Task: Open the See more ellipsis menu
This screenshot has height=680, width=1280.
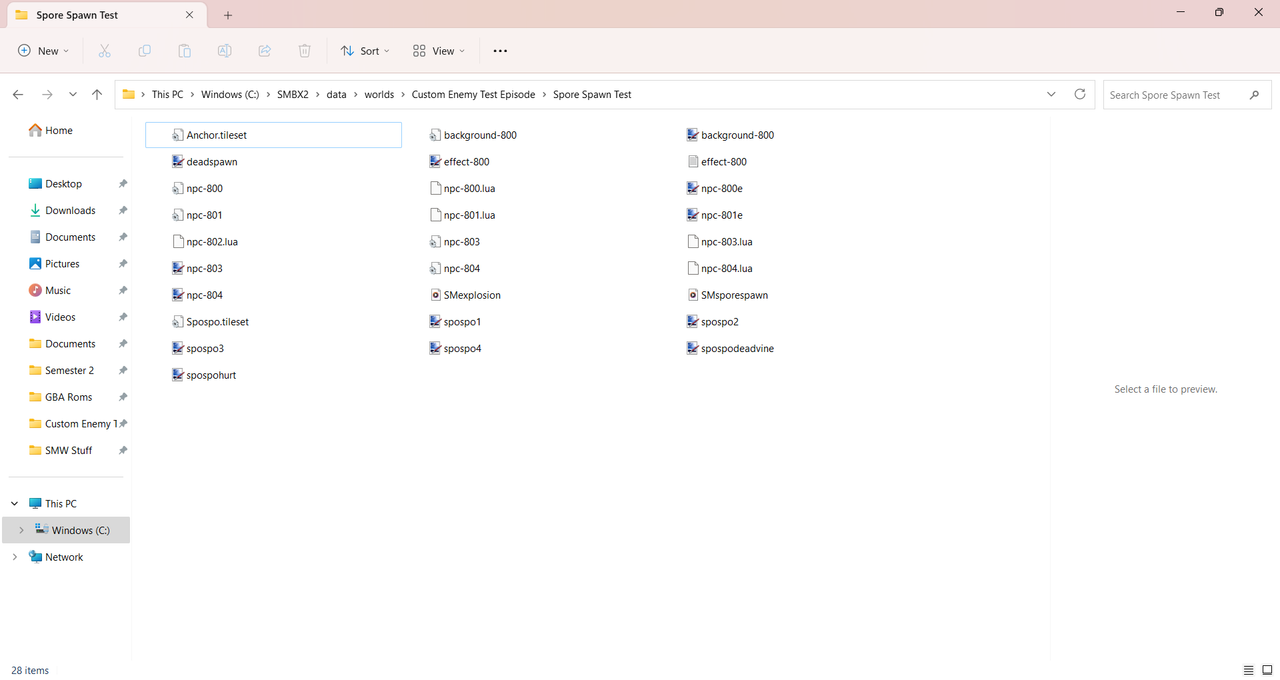Action: pos(500,51)
